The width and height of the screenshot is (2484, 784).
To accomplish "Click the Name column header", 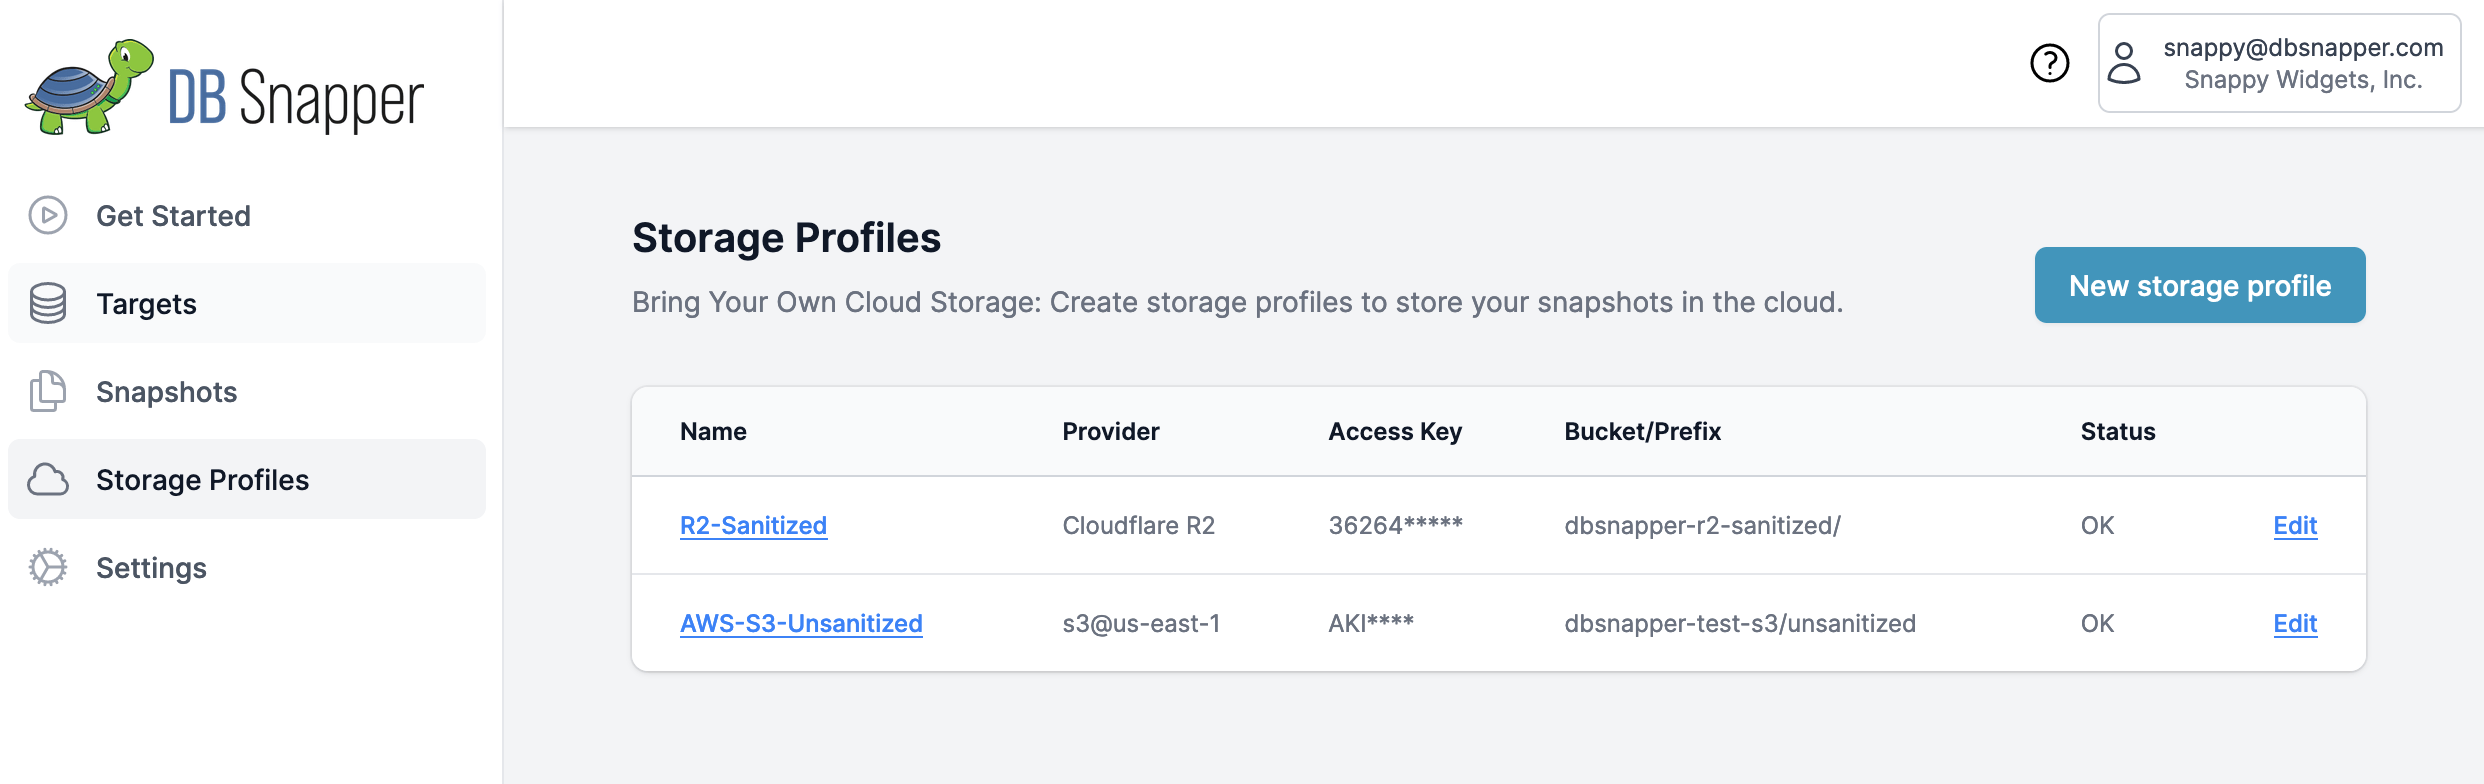I will (x=713, y=431).
